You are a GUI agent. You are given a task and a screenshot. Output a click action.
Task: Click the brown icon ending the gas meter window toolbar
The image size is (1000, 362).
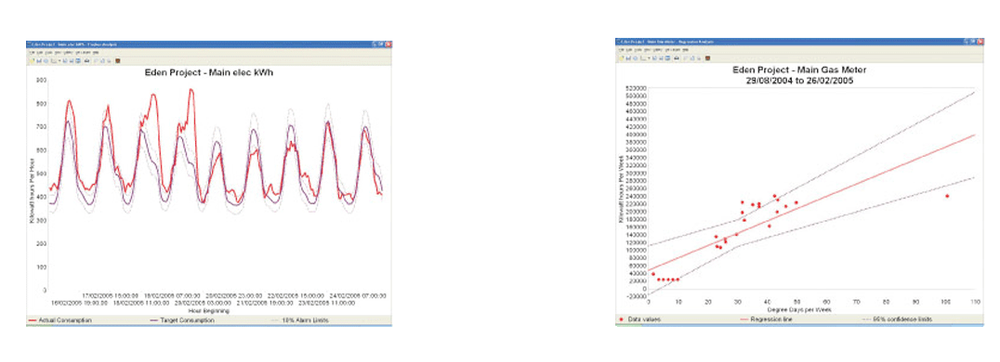point(707,58)
